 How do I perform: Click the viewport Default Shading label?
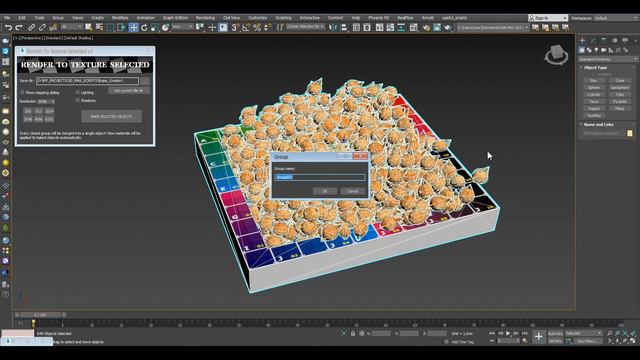click(x=79, y=38)
